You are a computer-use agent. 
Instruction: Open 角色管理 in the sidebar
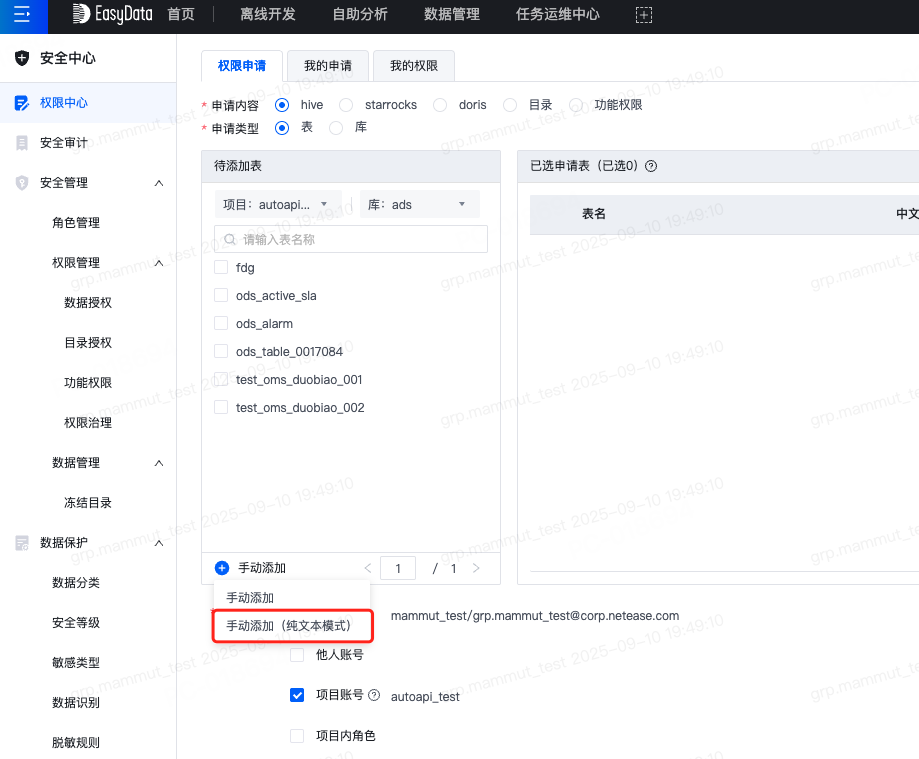(x=76, y=223)
